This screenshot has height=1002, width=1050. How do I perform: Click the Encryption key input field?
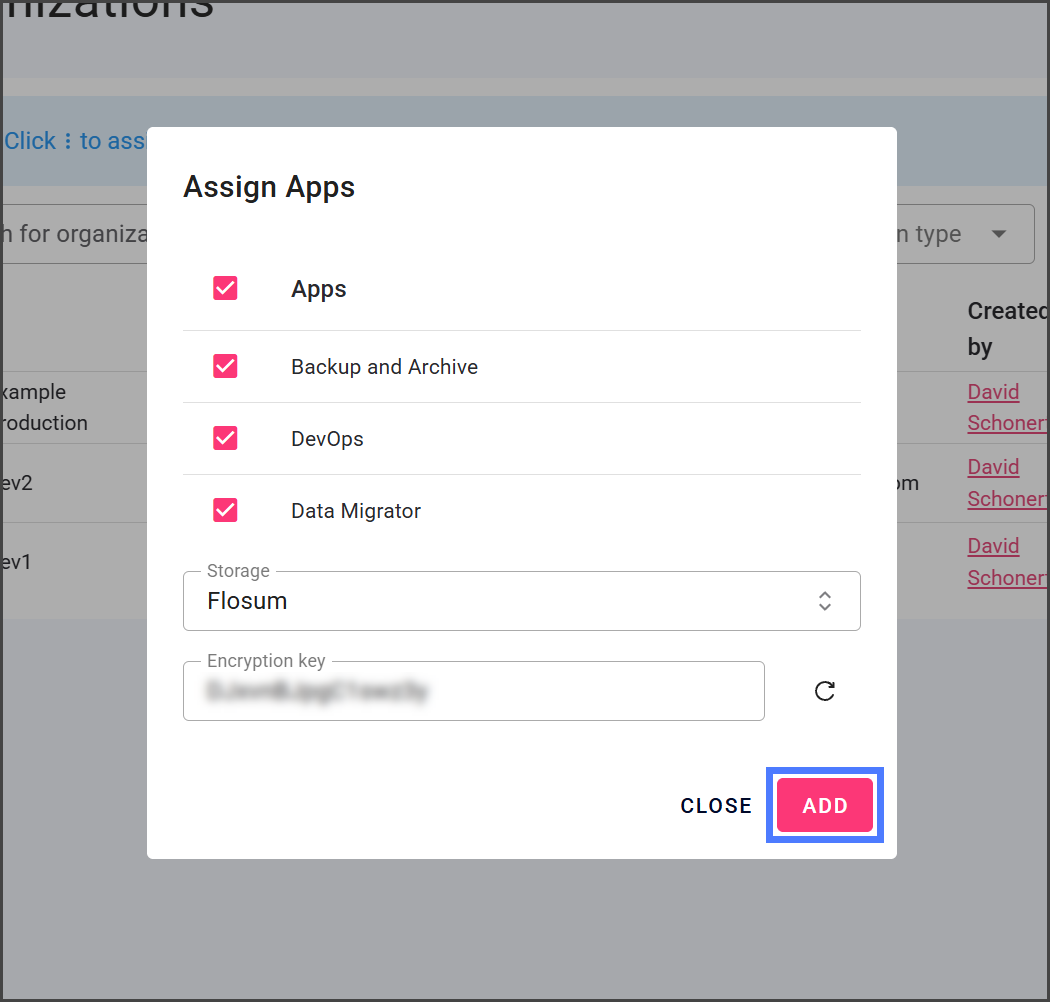pos(473,691)
